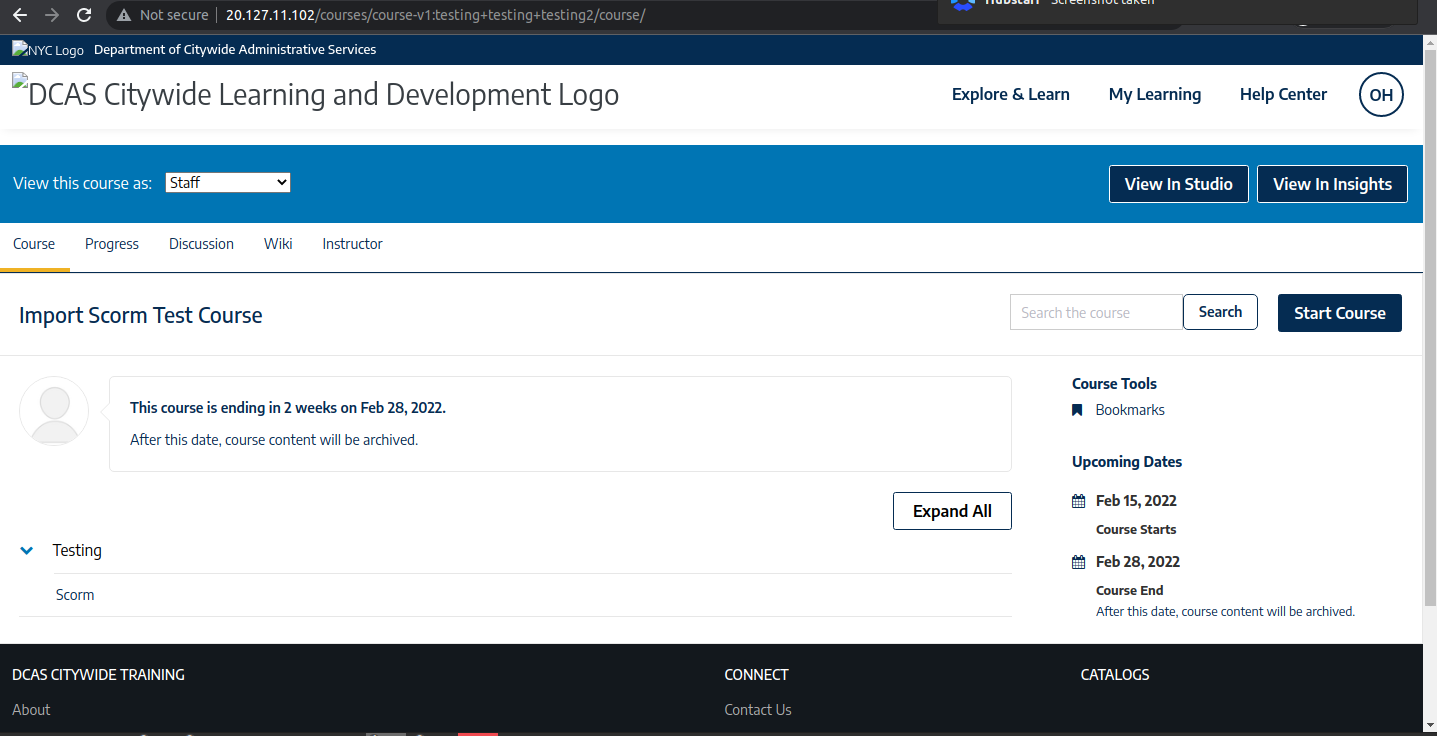The height and width of the screenshot is (736, 1437).
Task: Click the Testing section title
Action: [x=77, y=550]
